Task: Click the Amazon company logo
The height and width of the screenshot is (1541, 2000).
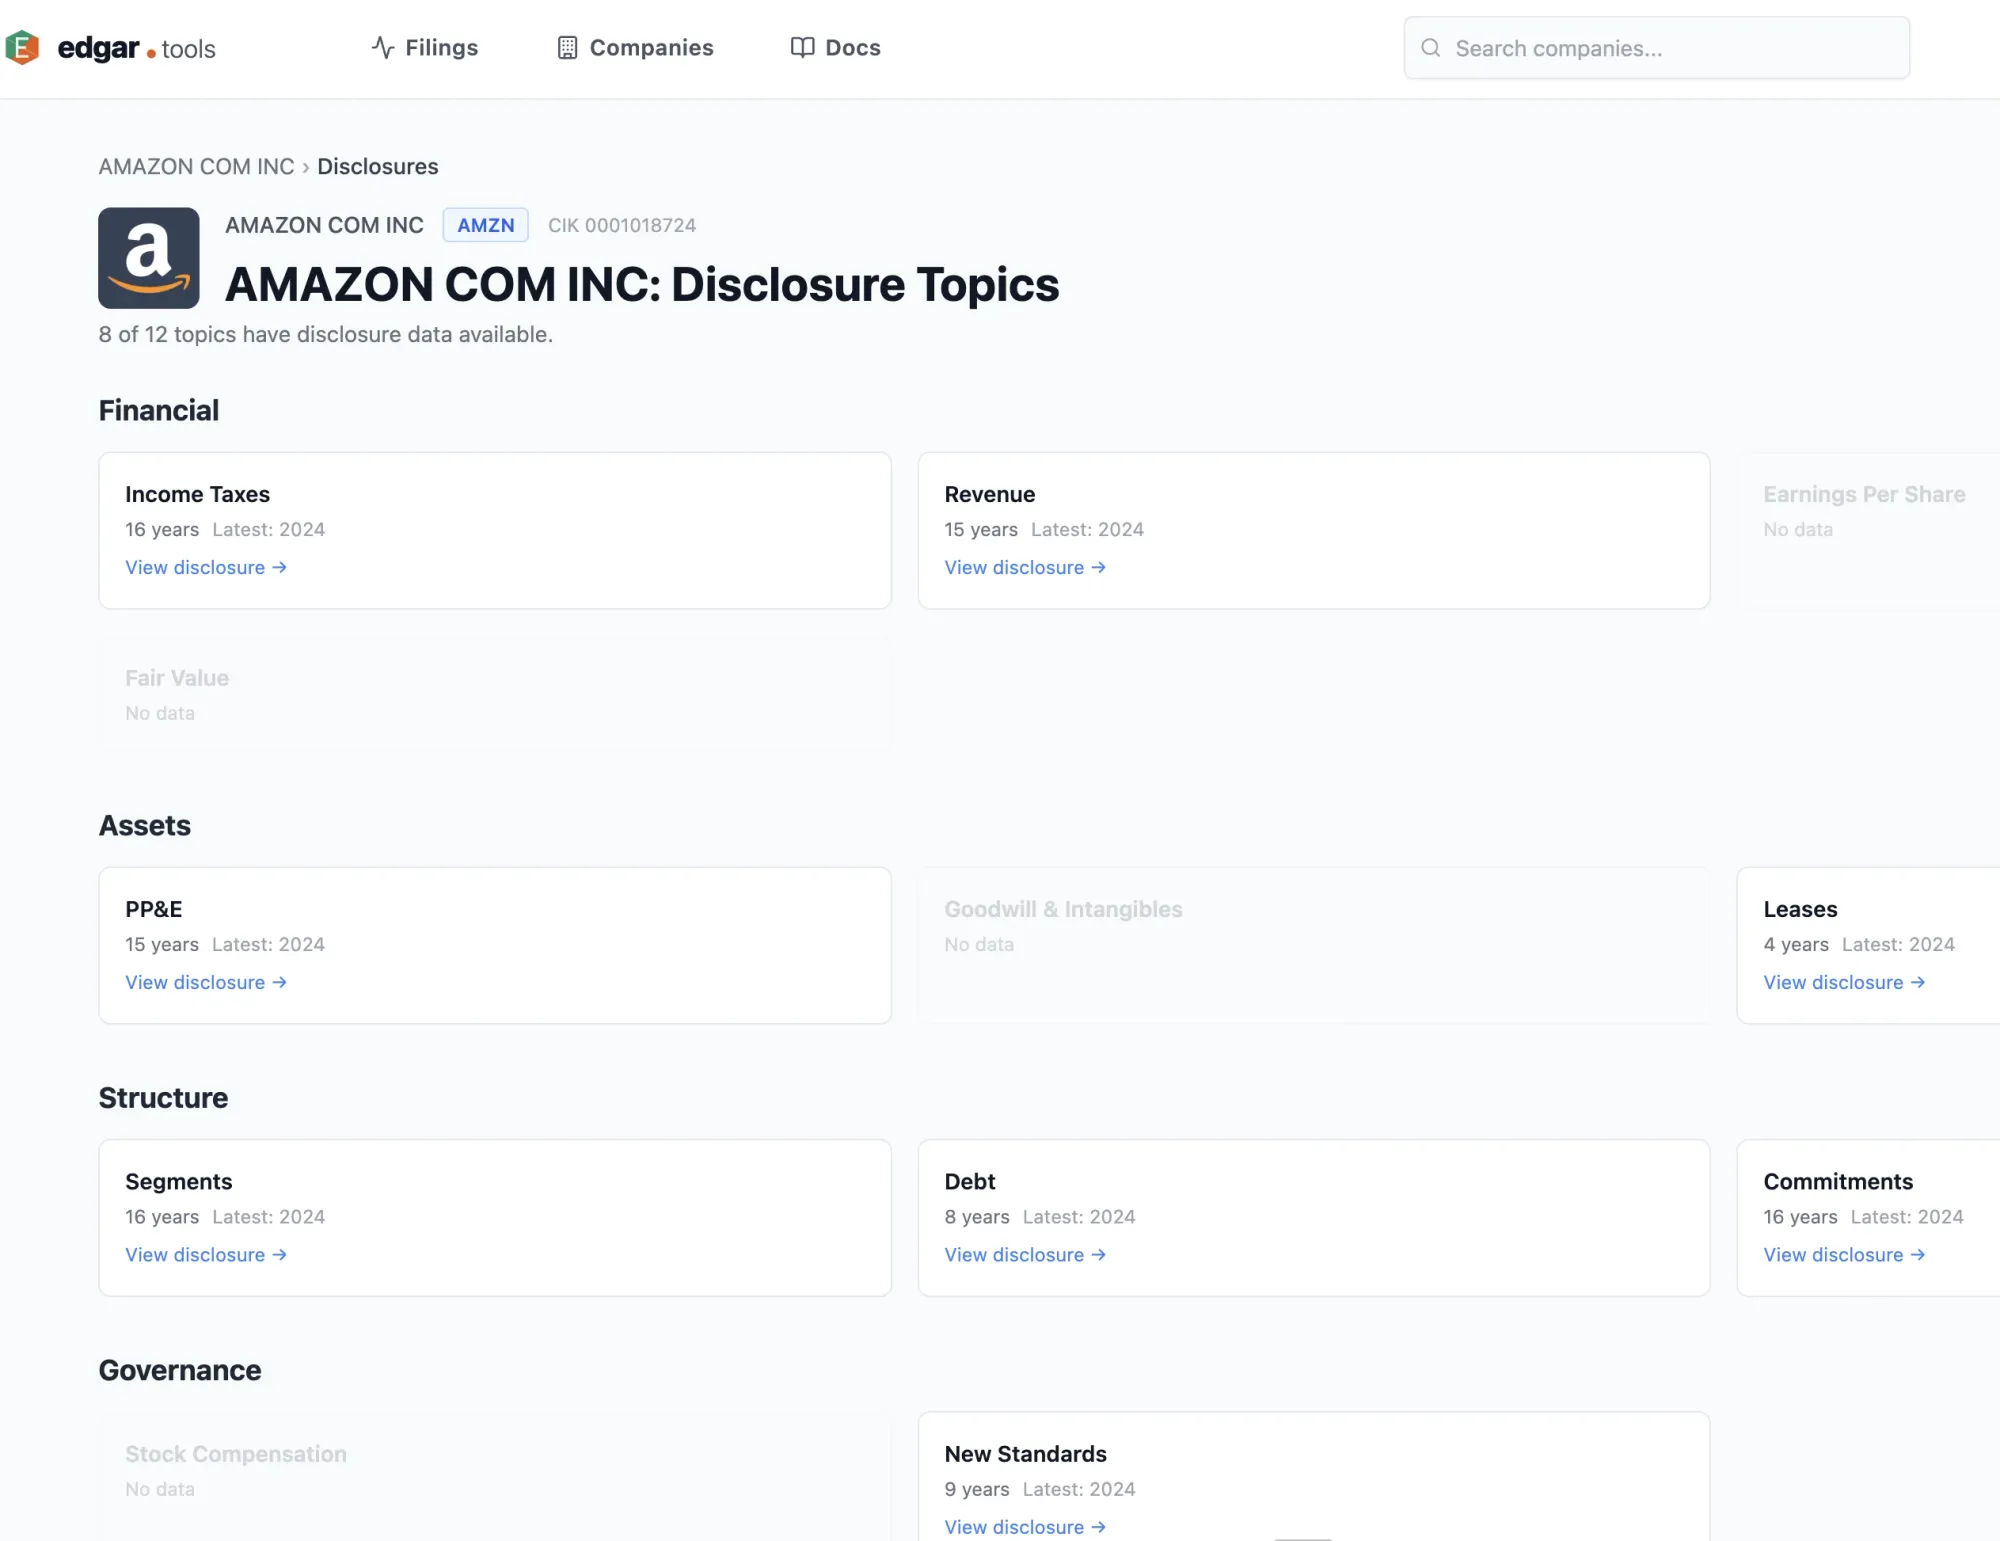Action: click(x=149, y=258)
